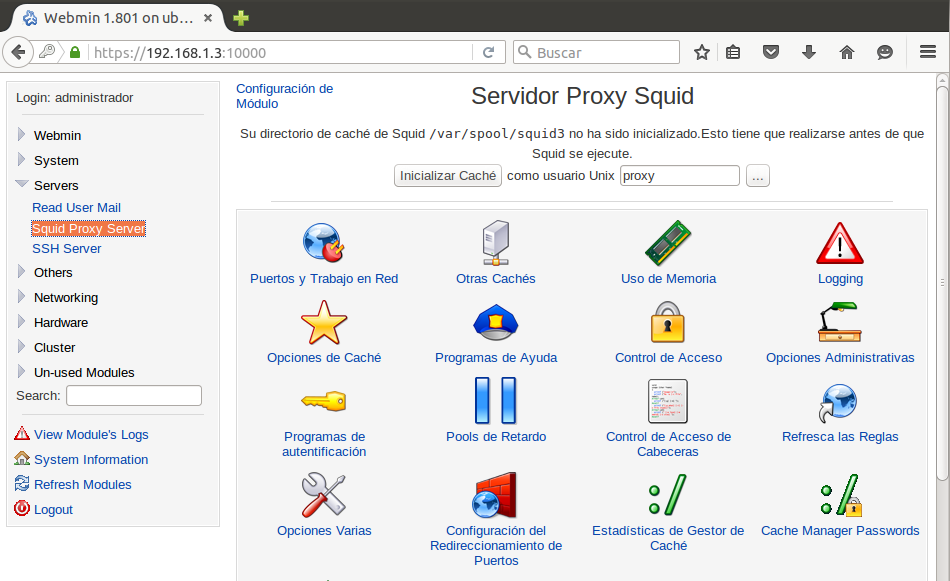This screenshot has width=950, height=581.
Task: Open Read User Mail module
Action: click(x=76, y=208)
